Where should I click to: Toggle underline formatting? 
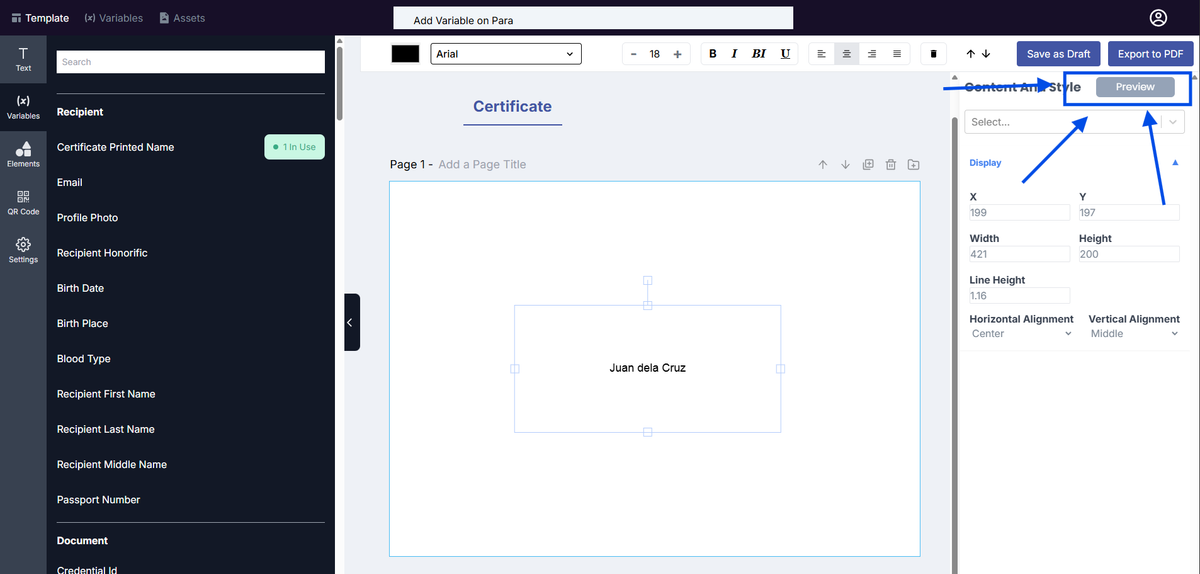click(785, 54)
